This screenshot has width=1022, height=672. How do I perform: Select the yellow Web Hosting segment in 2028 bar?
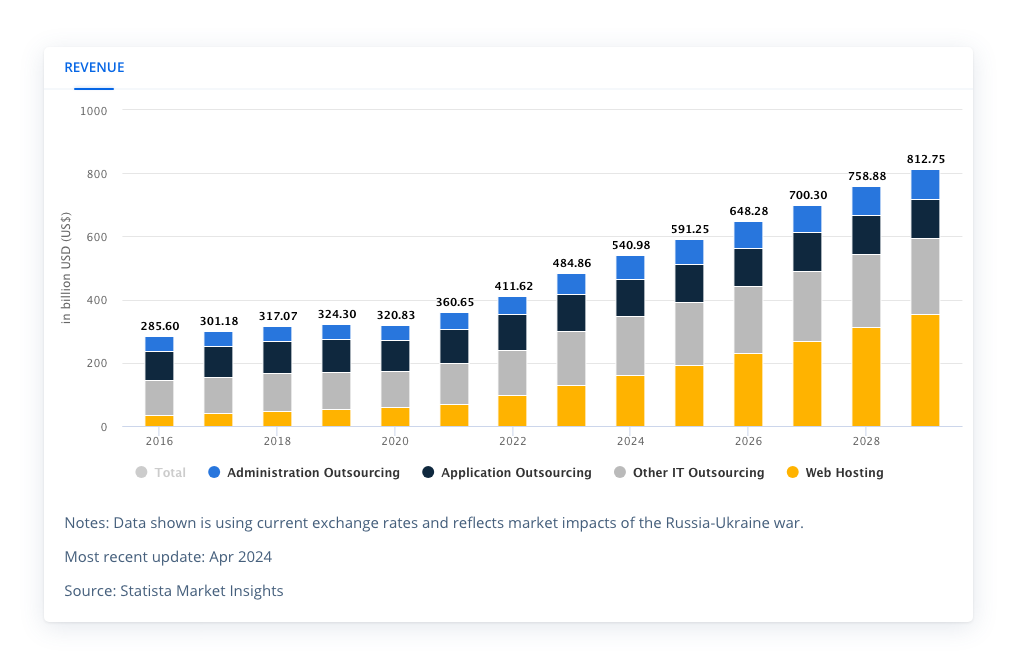866,377
